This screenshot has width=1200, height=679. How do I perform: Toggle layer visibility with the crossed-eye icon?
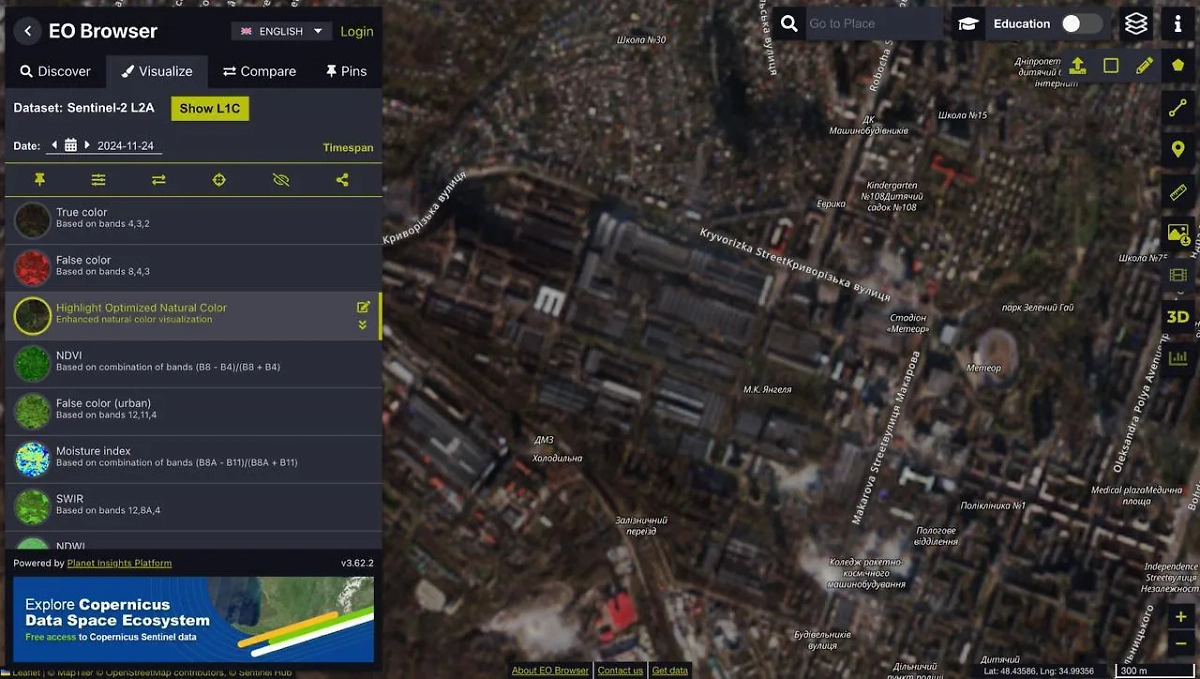point(281,180)
